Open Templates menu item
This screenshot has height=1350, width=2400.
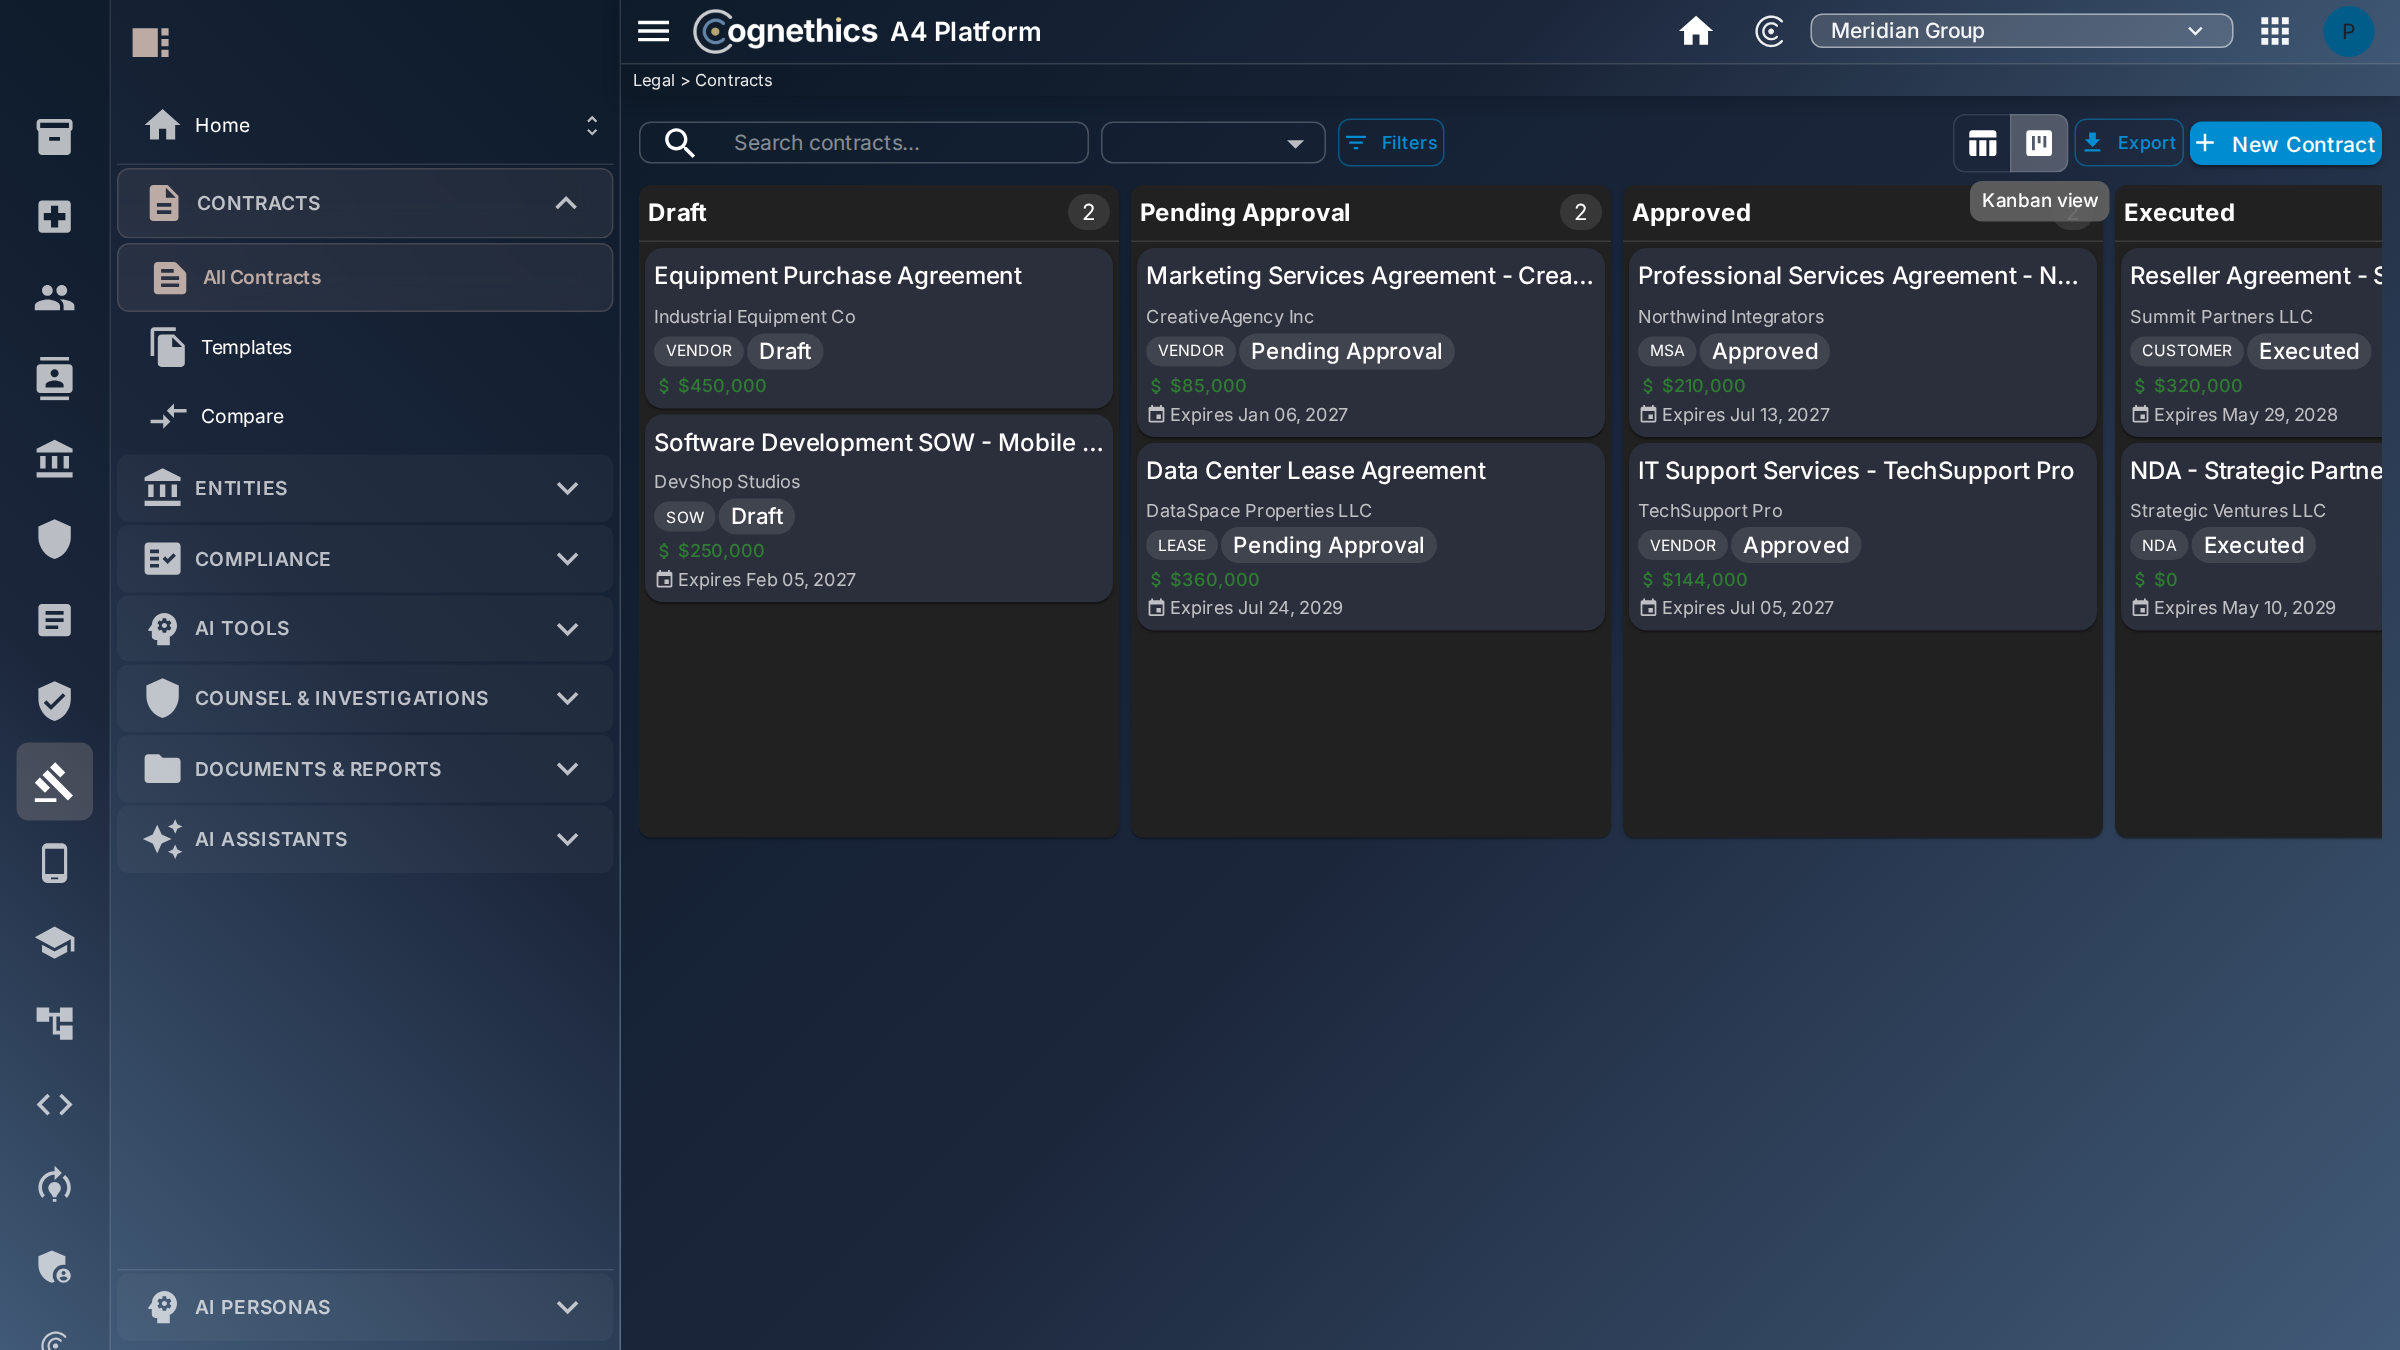(x=365, y=347)
